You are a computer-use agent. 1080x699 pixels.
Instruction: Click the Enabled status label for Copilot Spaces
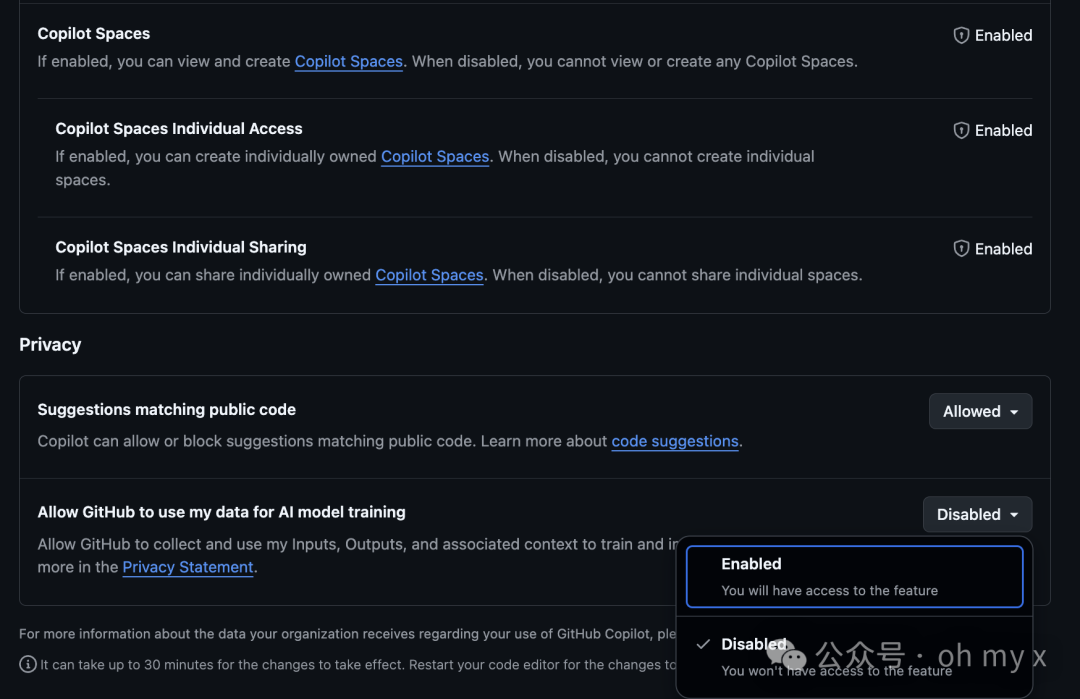(1003, 35)
